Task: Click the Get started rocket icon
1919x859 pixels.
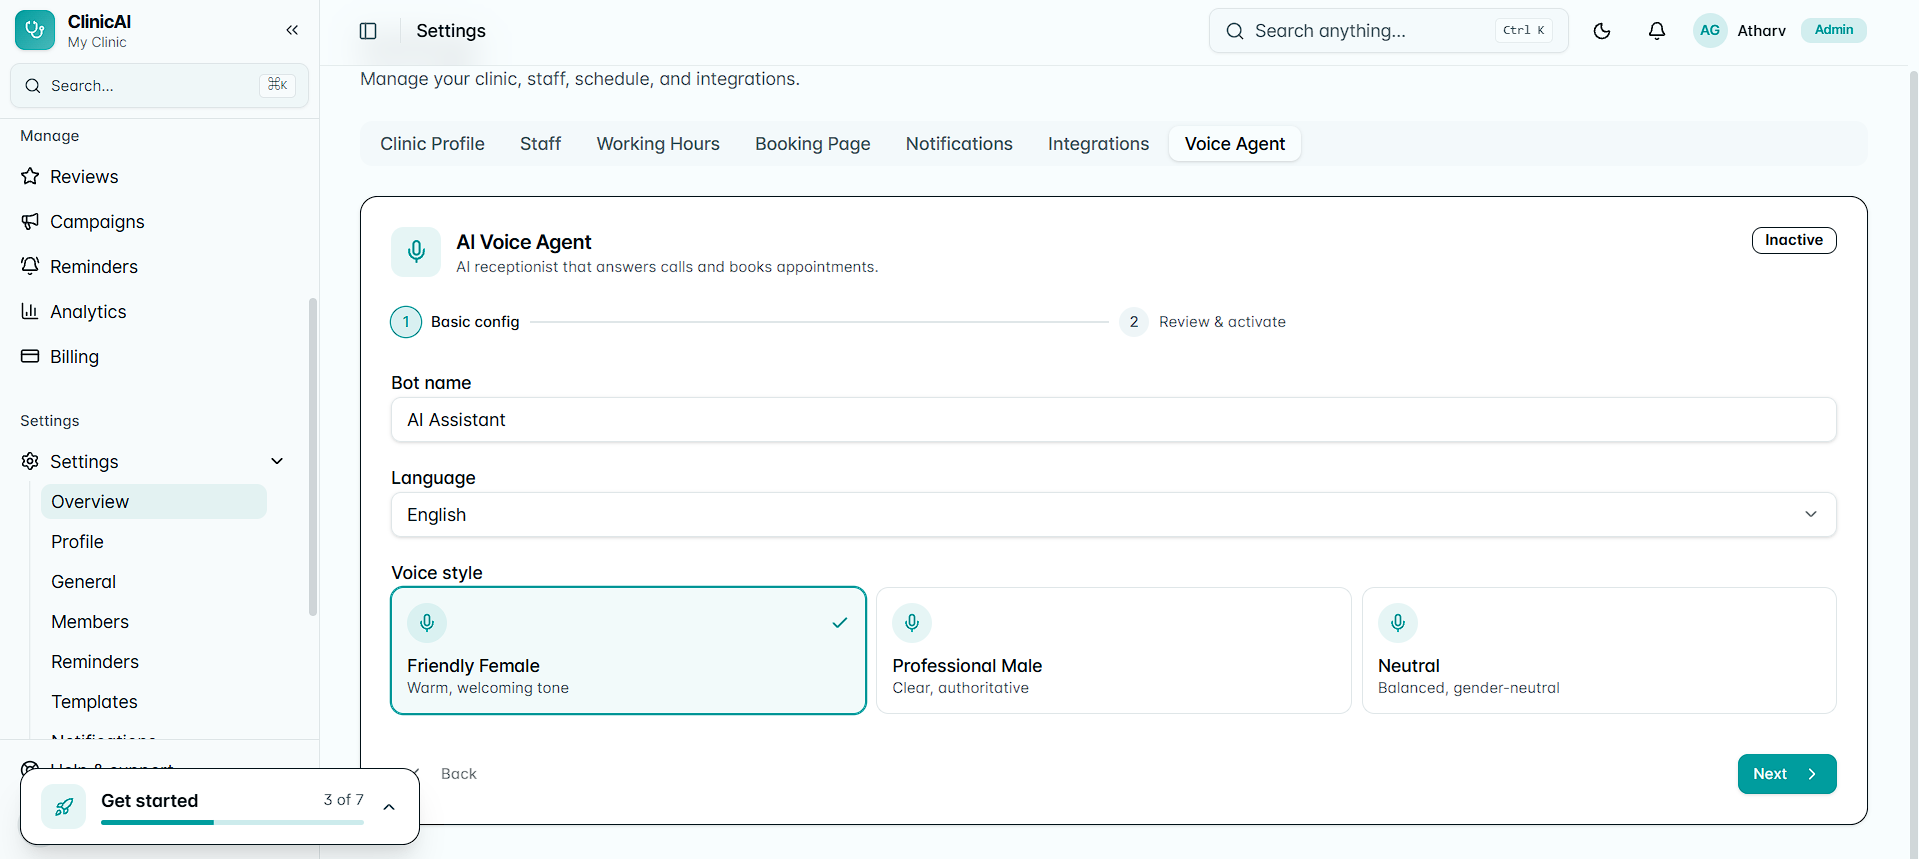Action: [63, 806]
